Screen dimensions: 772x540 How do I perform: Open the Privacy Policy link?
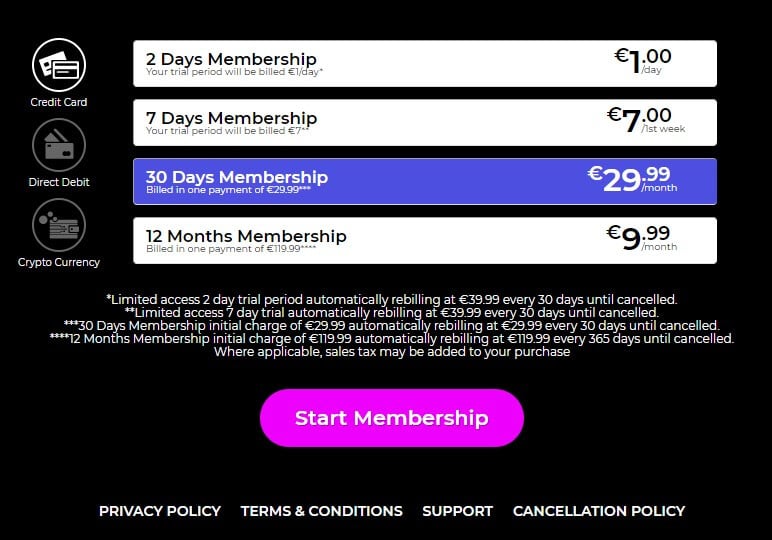click(160, 511)
